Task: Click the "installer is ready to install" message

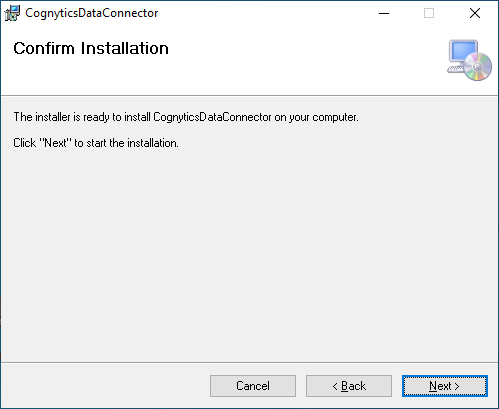Action: coord(186,117)
